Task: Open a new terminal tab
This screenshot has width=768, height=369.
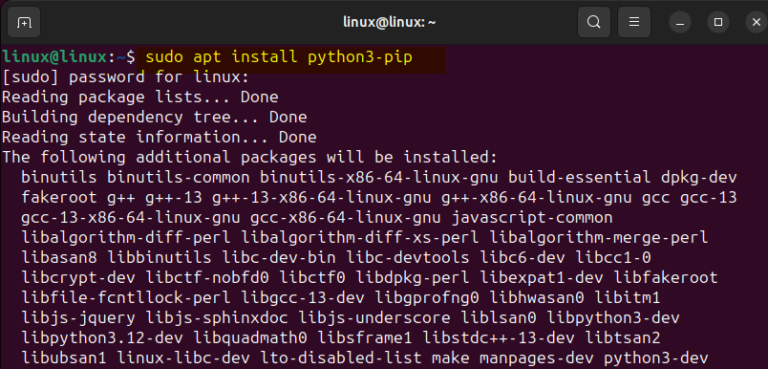Action: (x=24, y=23)
